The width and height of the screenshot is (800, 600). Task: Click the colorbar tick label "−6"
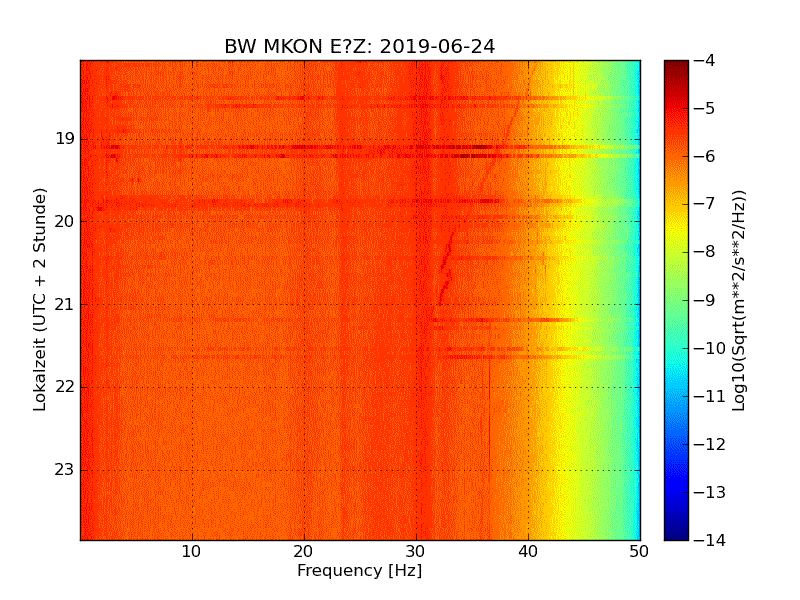click(705, 157)
